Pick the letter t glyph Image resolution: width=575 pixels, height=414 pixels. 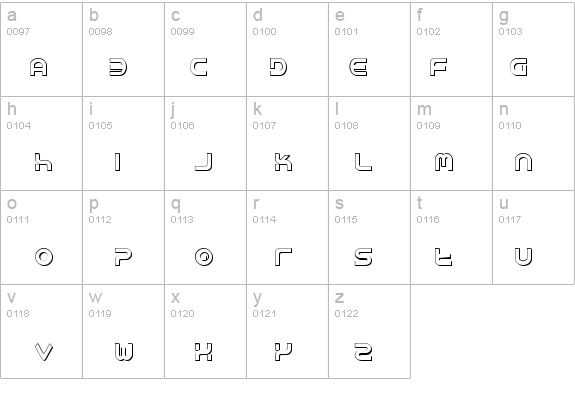coord(443,257)
